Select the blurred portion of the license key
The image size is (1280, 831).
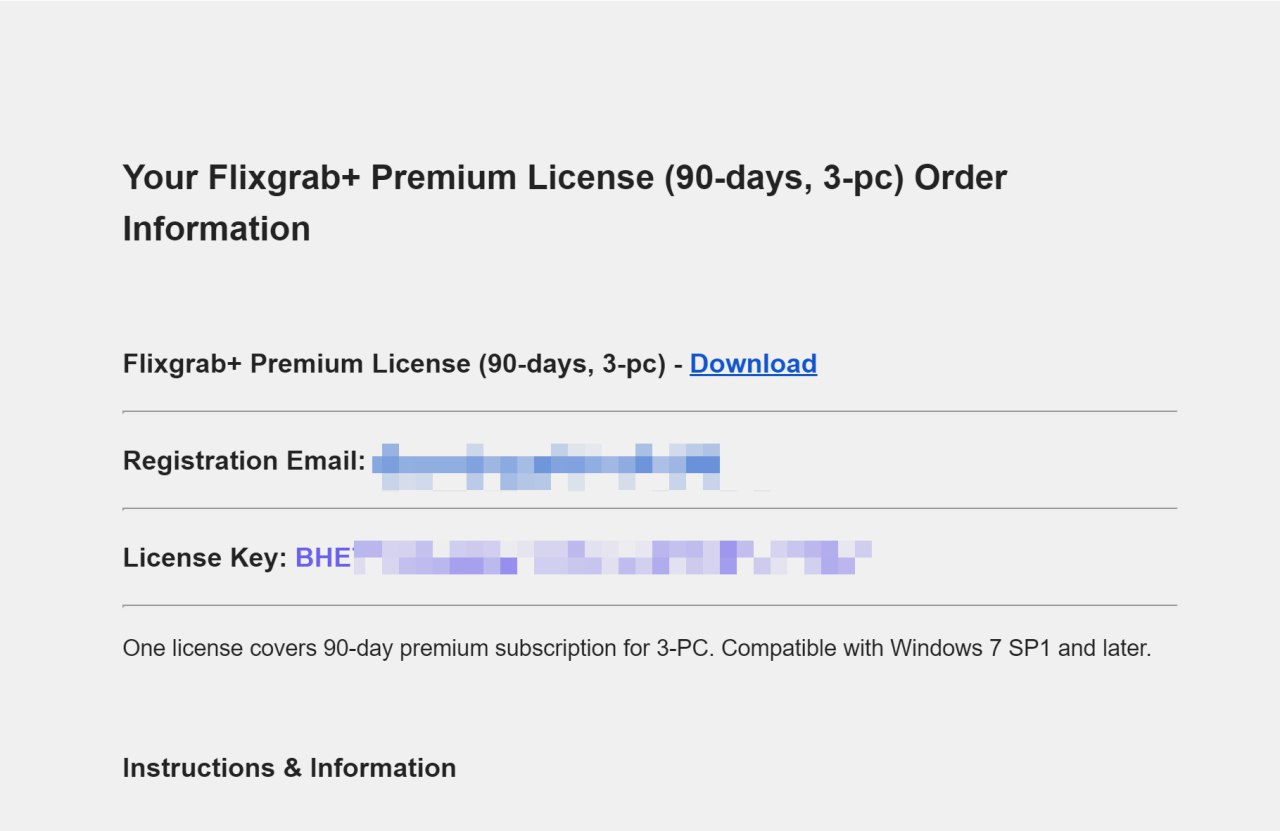[x=612, y=558]
